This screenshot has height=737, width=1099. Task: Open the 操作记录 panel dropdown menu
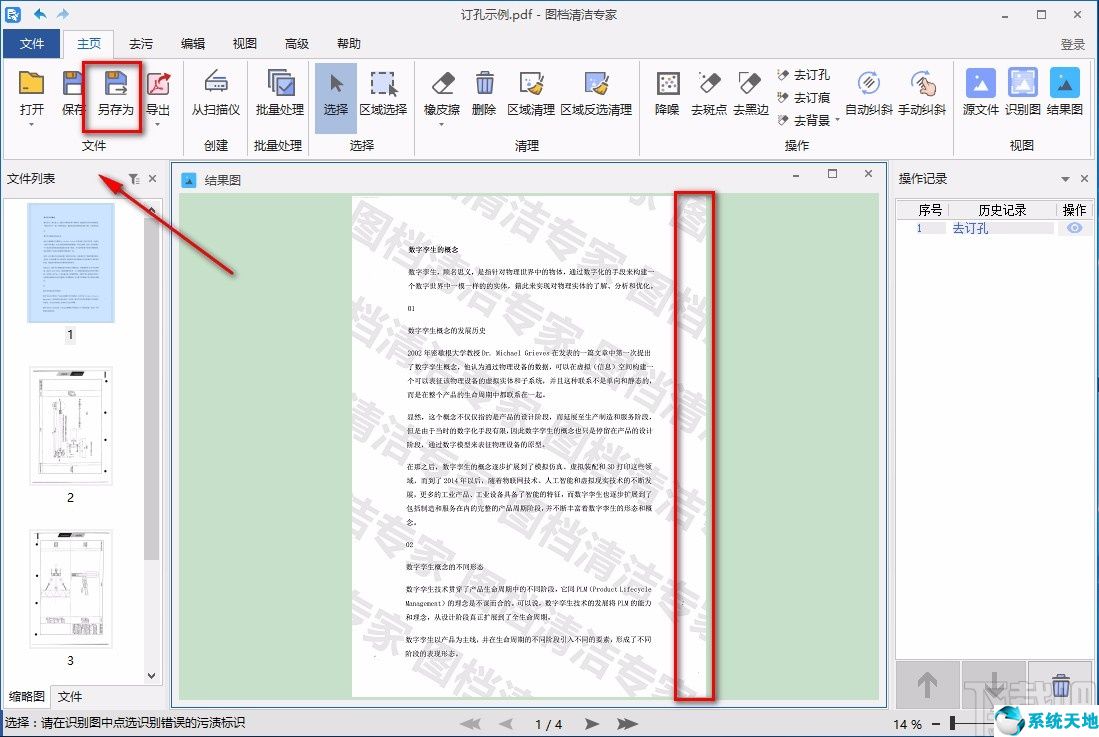coord(1066,180)
